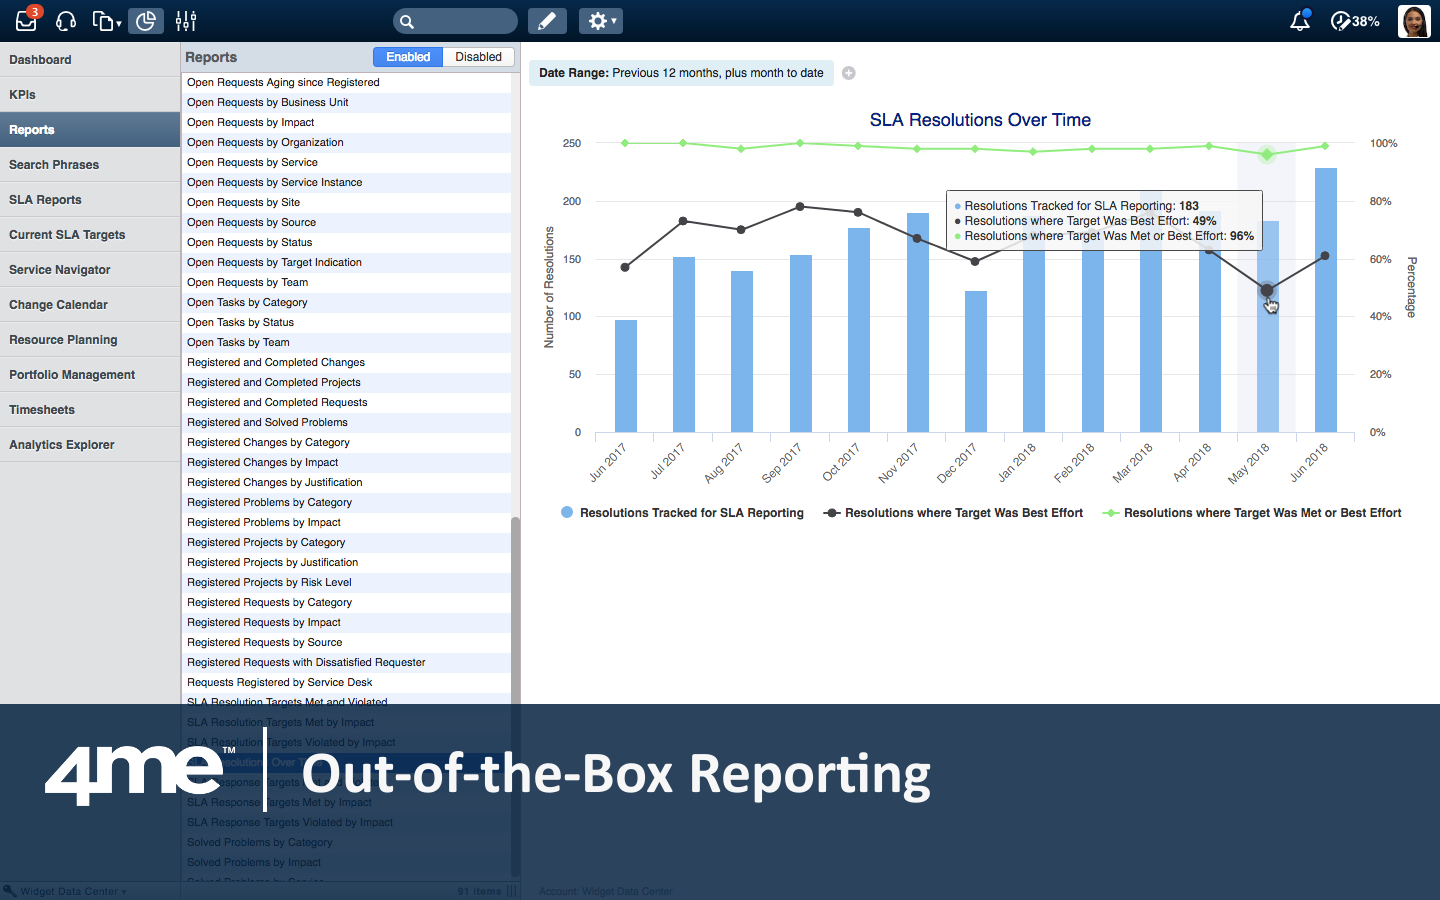Open the gear actions dropdown menu

pos(600,21)
